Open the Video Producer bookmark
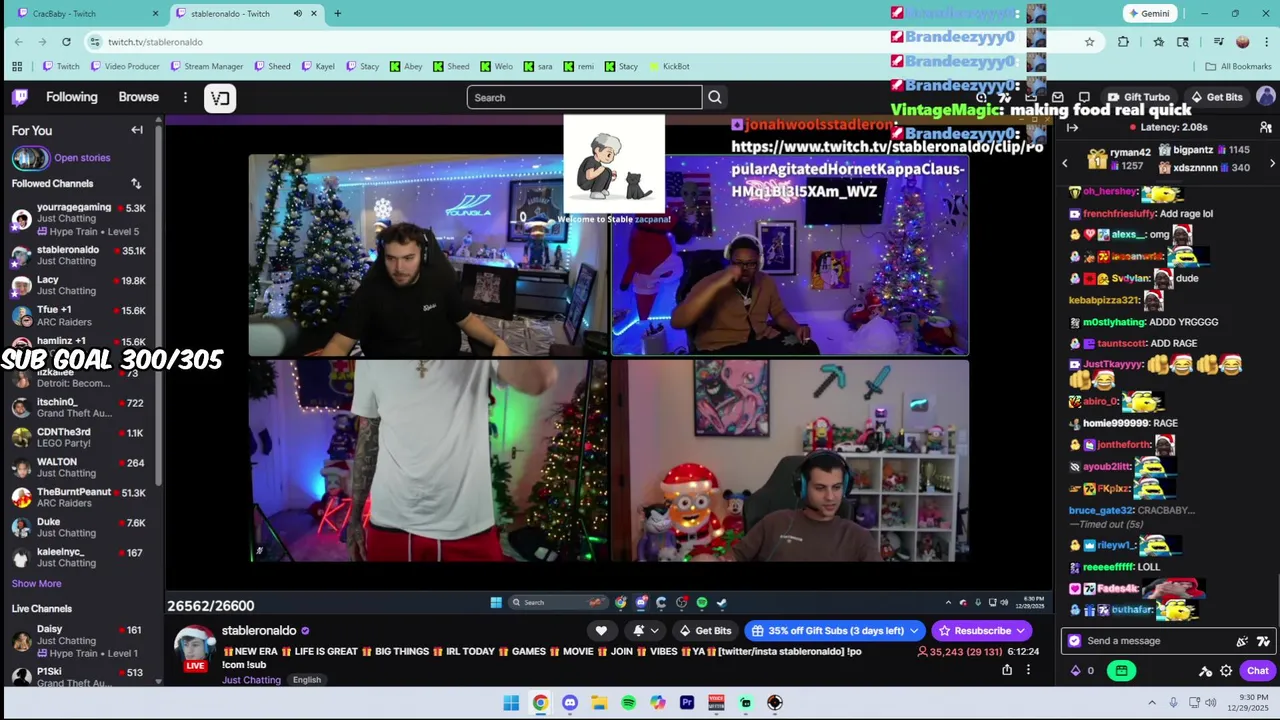This screenshot has height=720, width=1280. point(125,67)
